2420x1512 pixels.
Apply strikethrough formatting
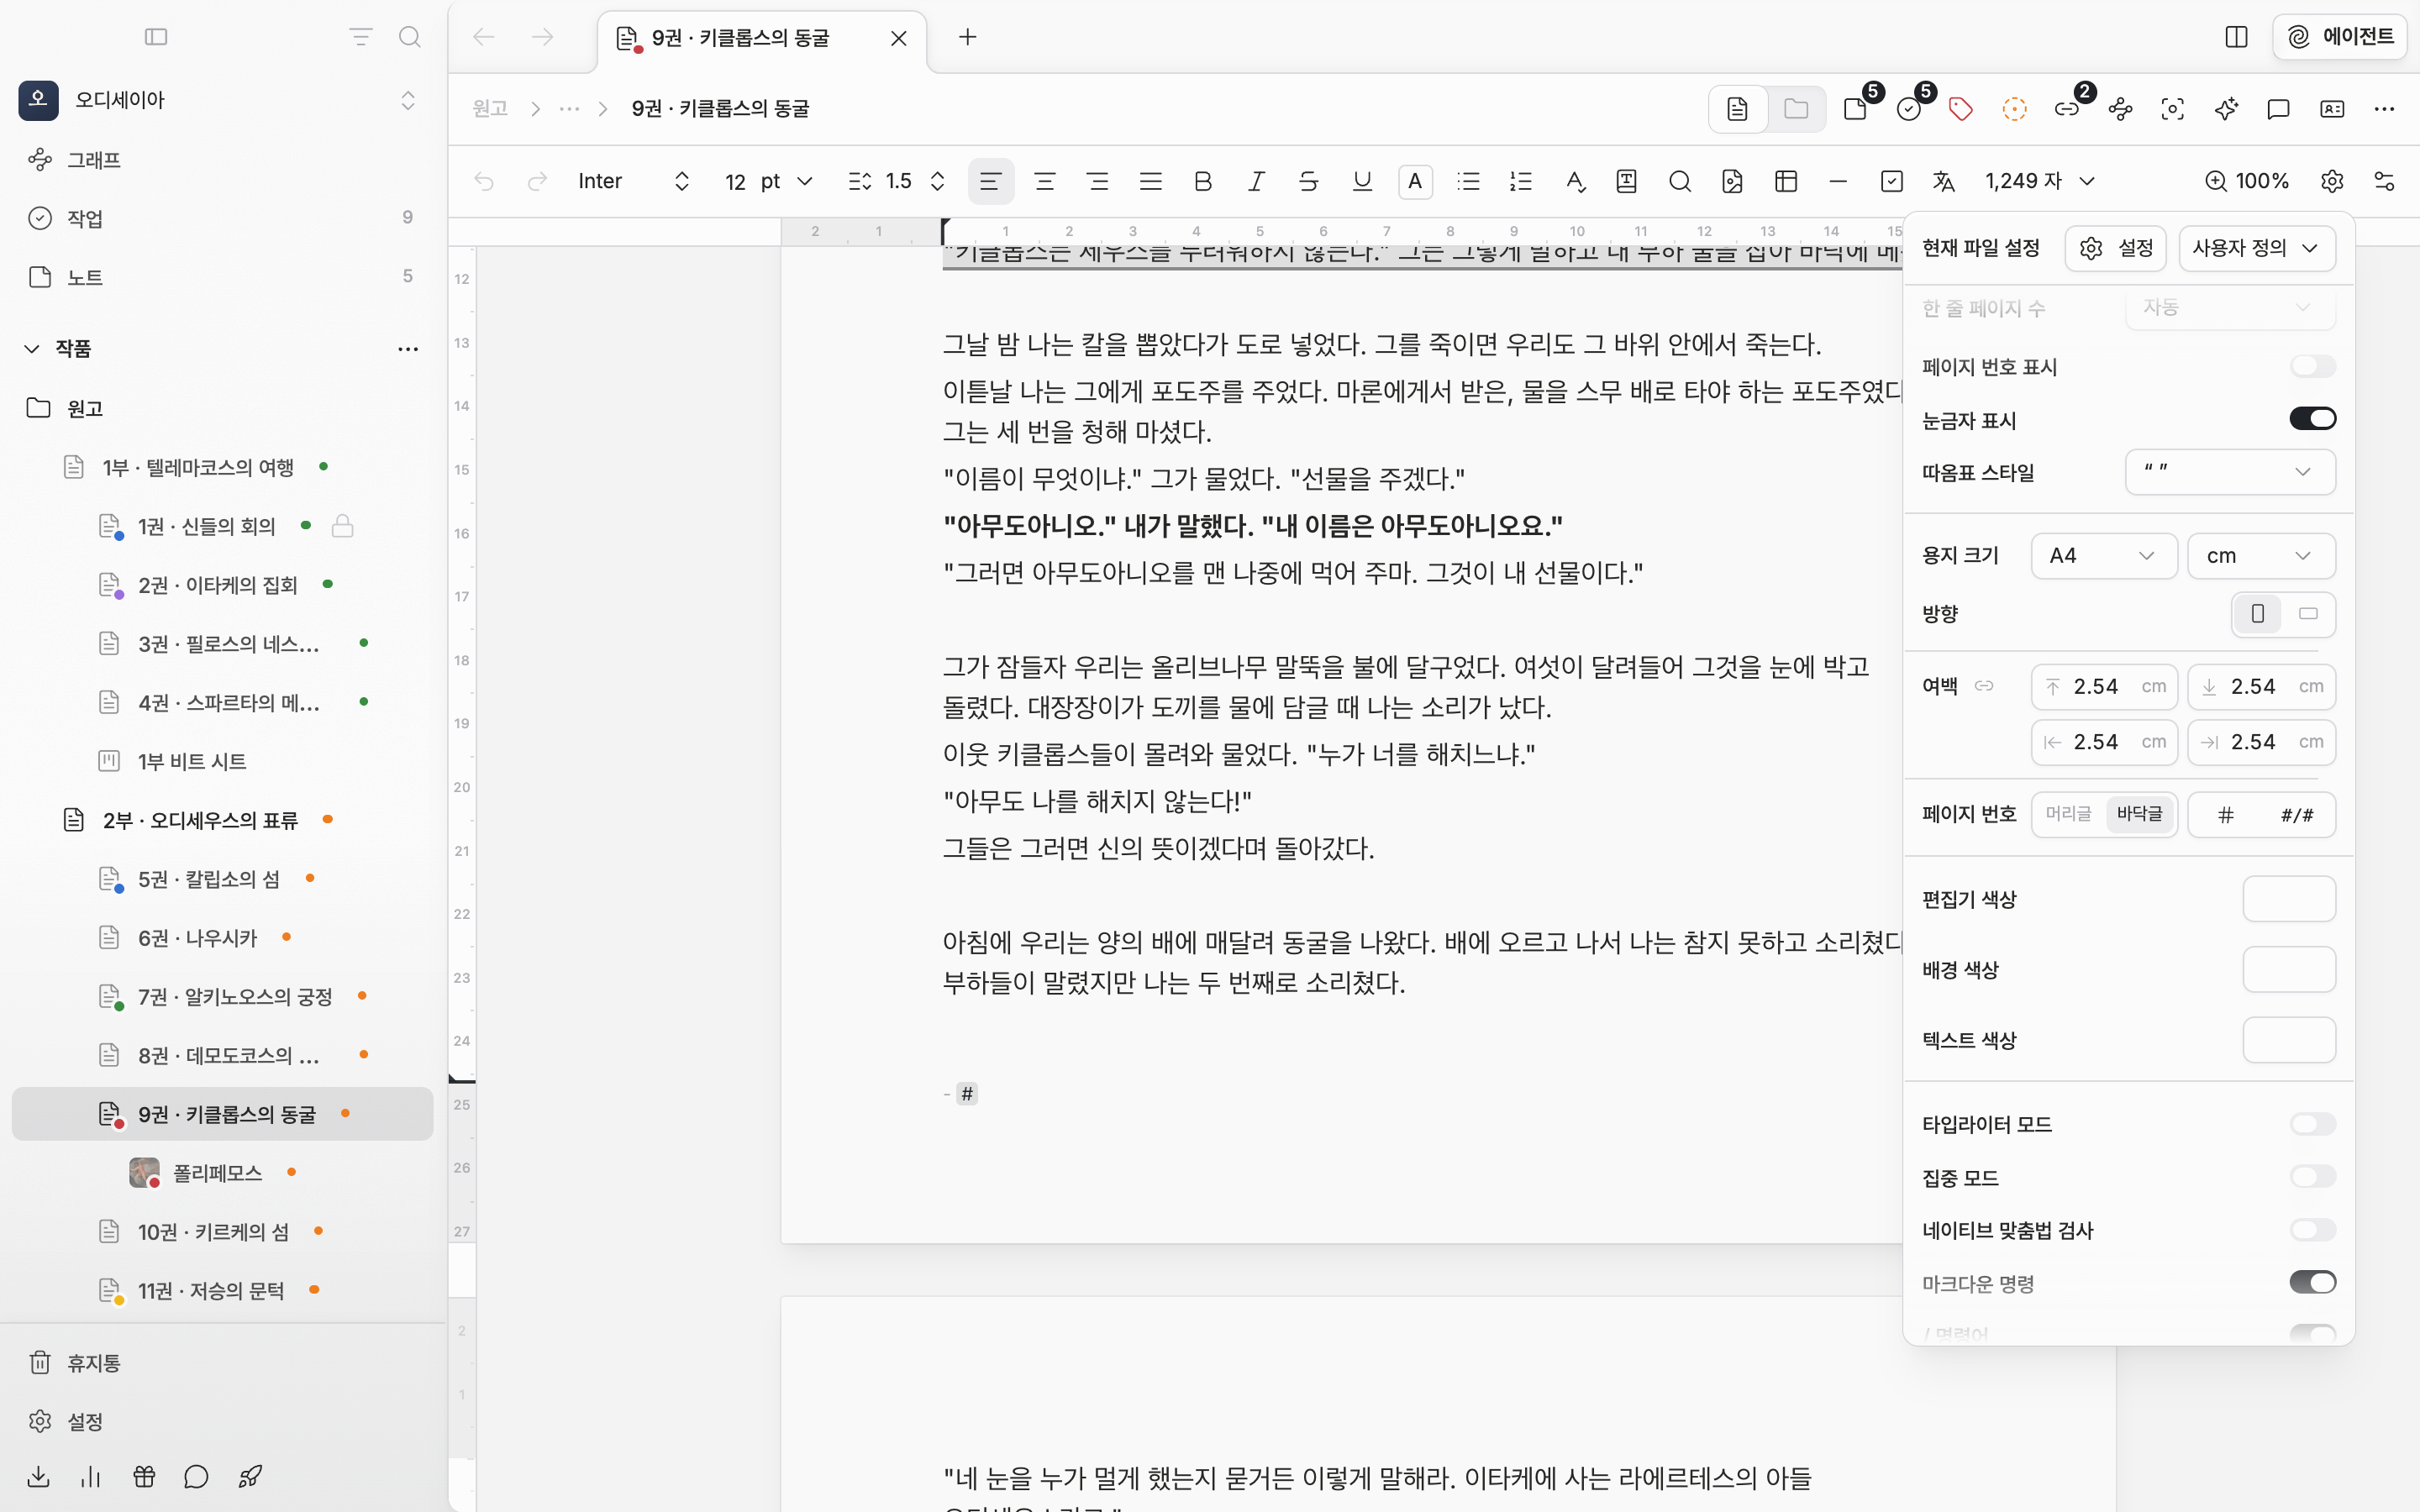(1308, 181)
